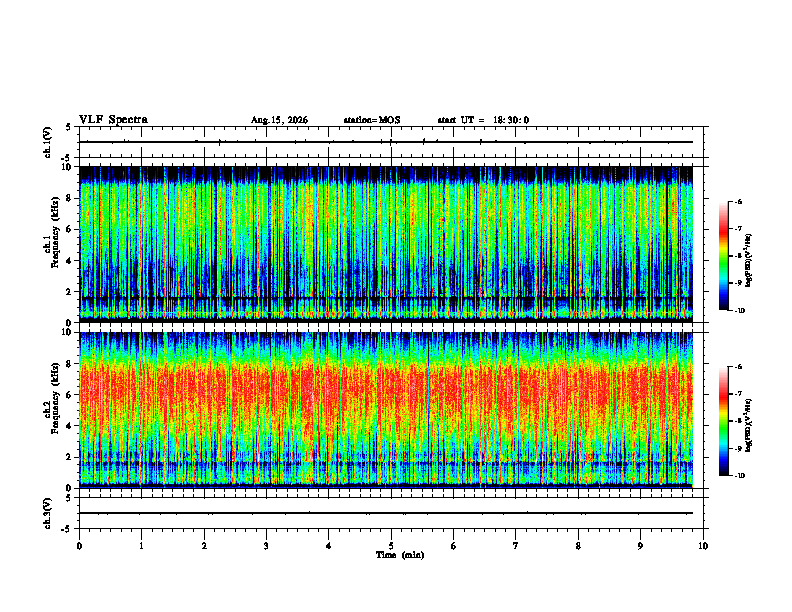Click the ch.1 color scale bar
This screenshot has height=612, width=792.
(723, 256)
